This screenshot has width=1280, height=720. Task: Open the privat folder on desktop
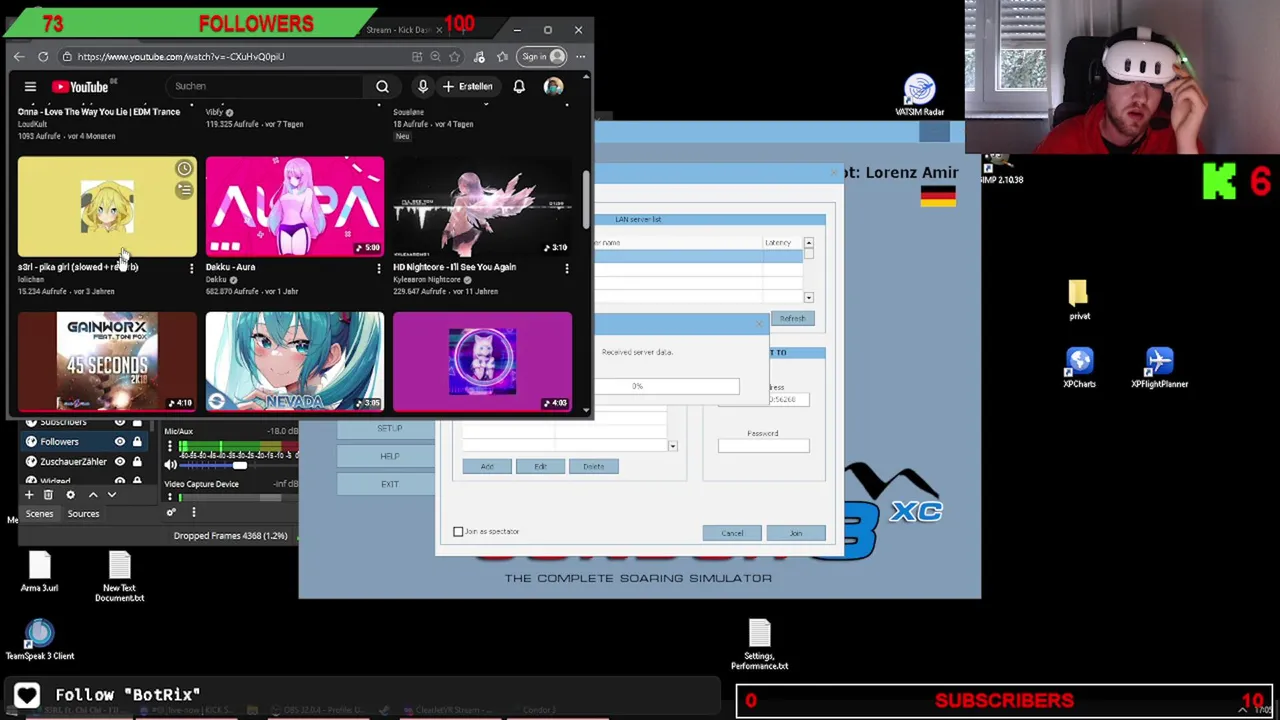point(1079,300)
